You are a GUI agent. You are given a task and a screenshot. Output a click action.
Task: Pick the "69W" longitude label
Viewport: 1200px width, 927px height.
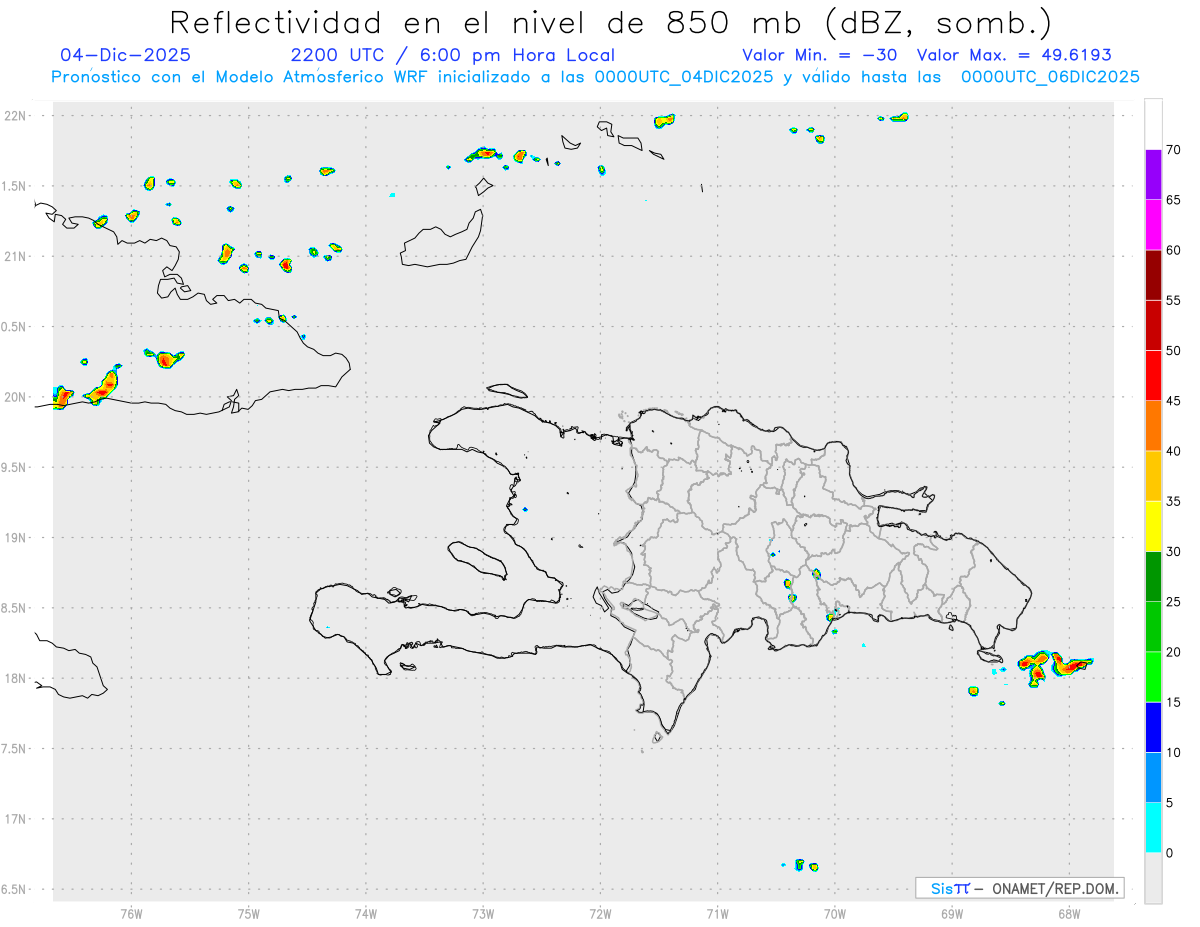coord(952,913)
